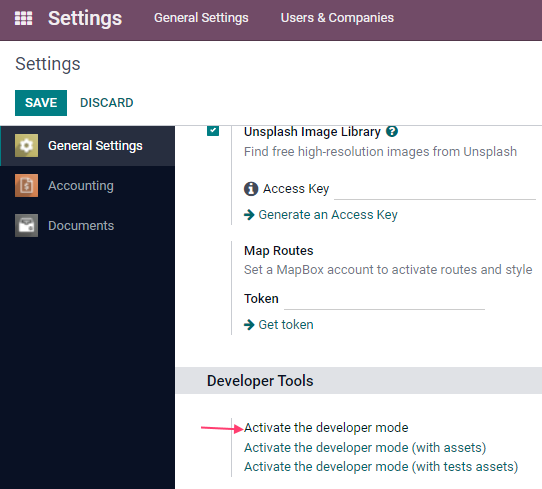The image size is (542, 489).
Task: Activate developer mode with tests assets
Action: [x=381, y=467]
